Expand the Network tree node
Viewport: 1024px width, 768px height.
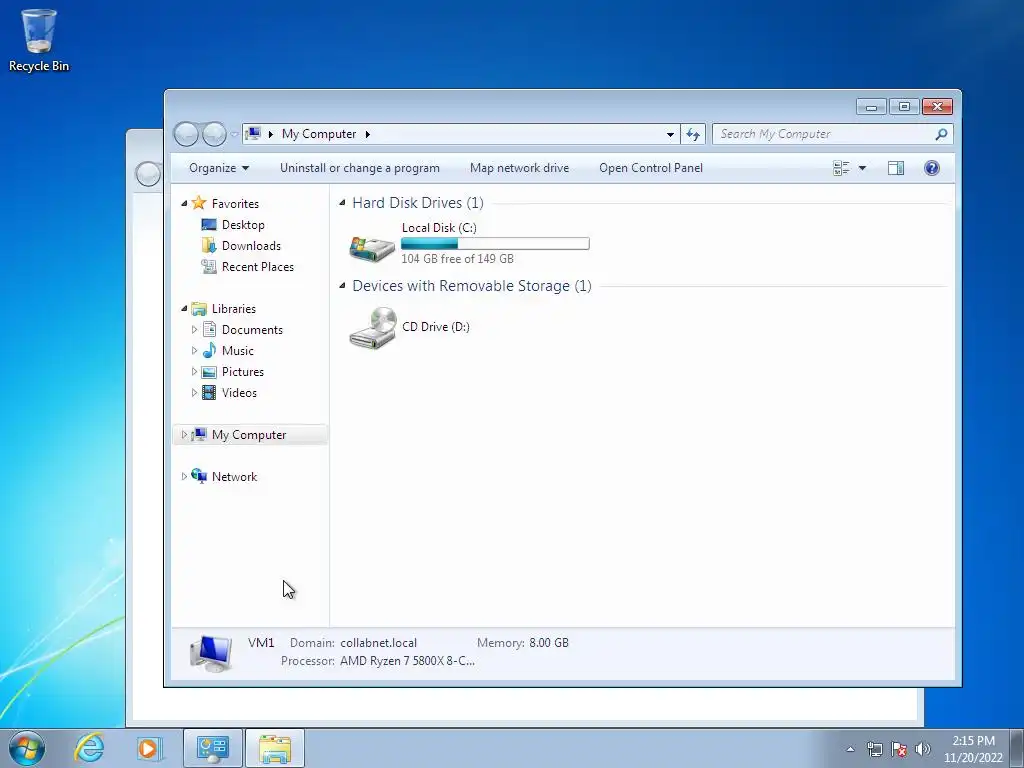(x=184, y=476)
